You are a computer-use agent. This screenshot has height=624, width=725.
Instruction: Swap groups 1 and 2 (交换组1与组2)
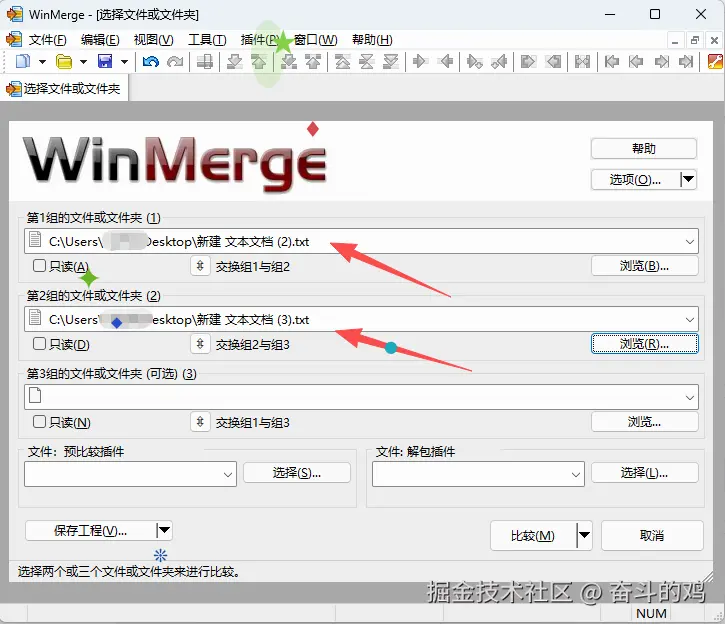point(200,266)
